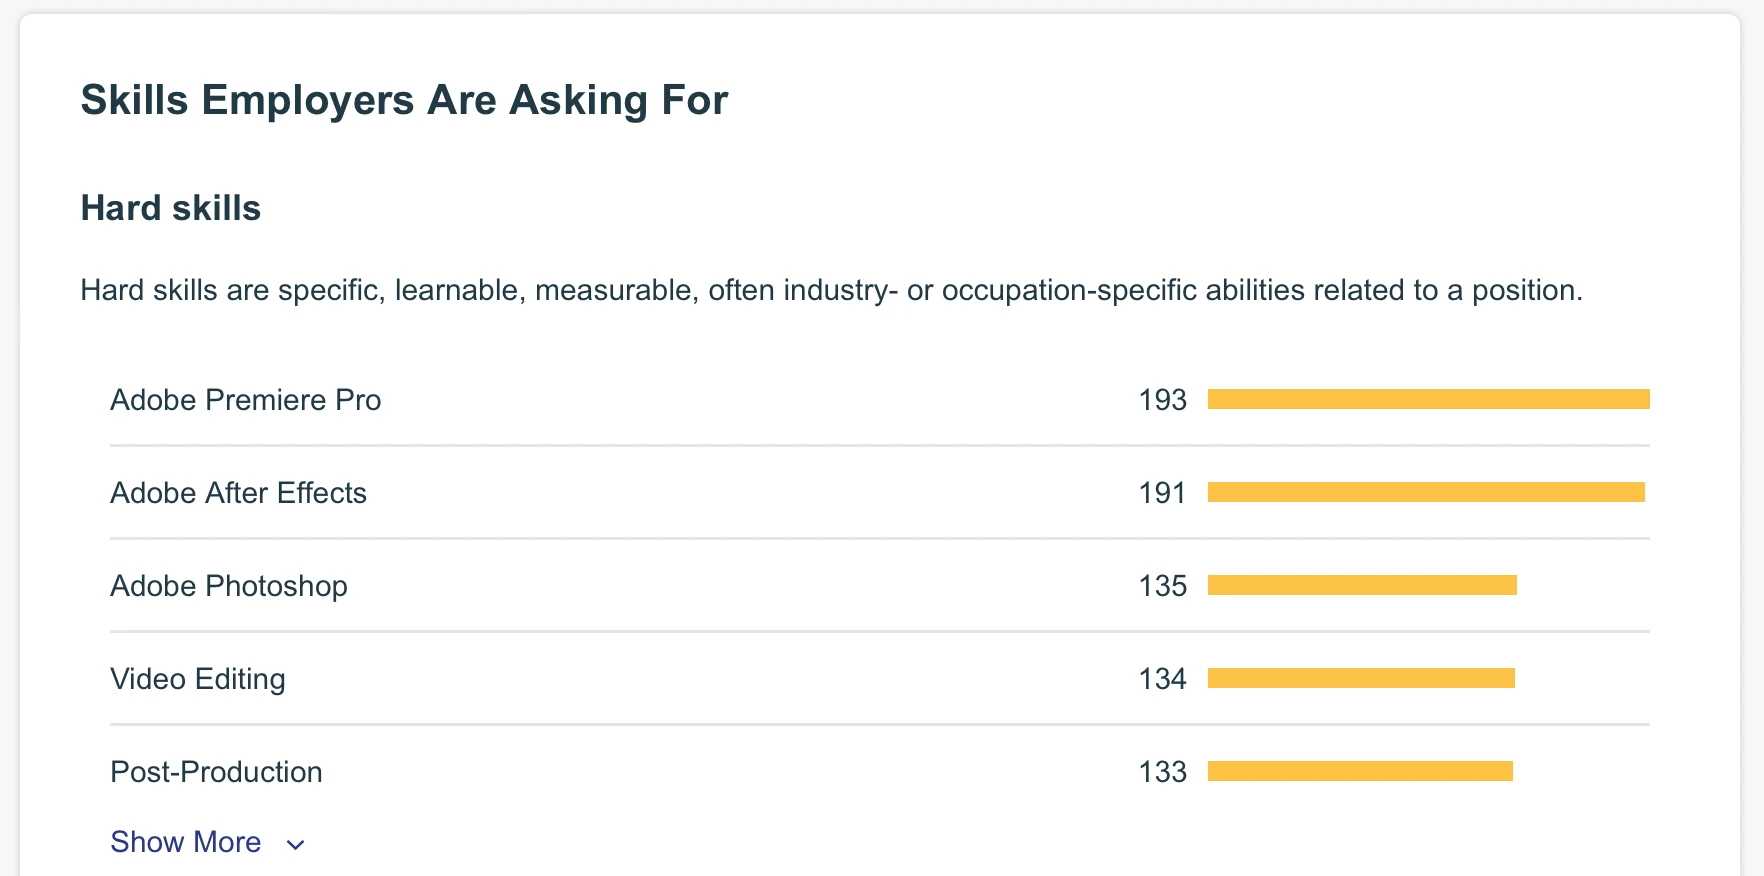Choose the Video Editing skill label
Screen dimensions: 1764x876
tap(198, 679)
